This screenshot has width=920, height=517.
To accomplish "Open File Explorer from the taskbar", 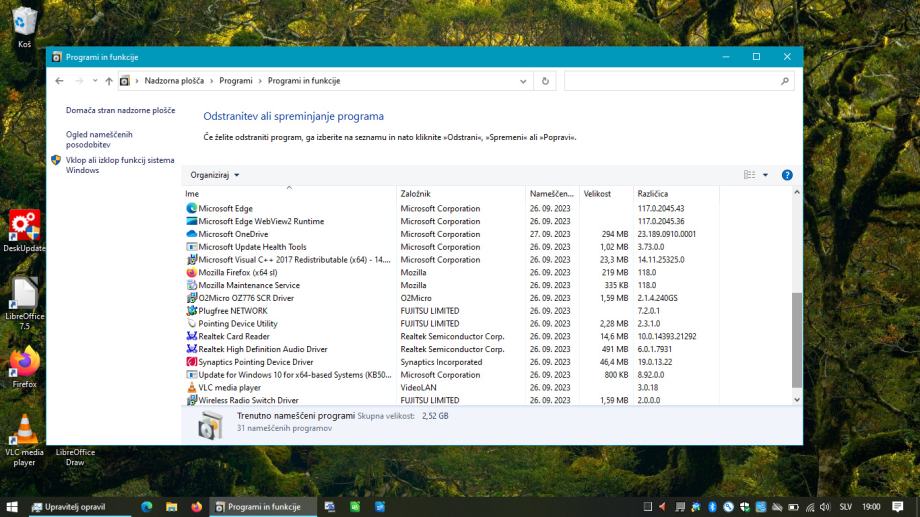I will 171,507.
